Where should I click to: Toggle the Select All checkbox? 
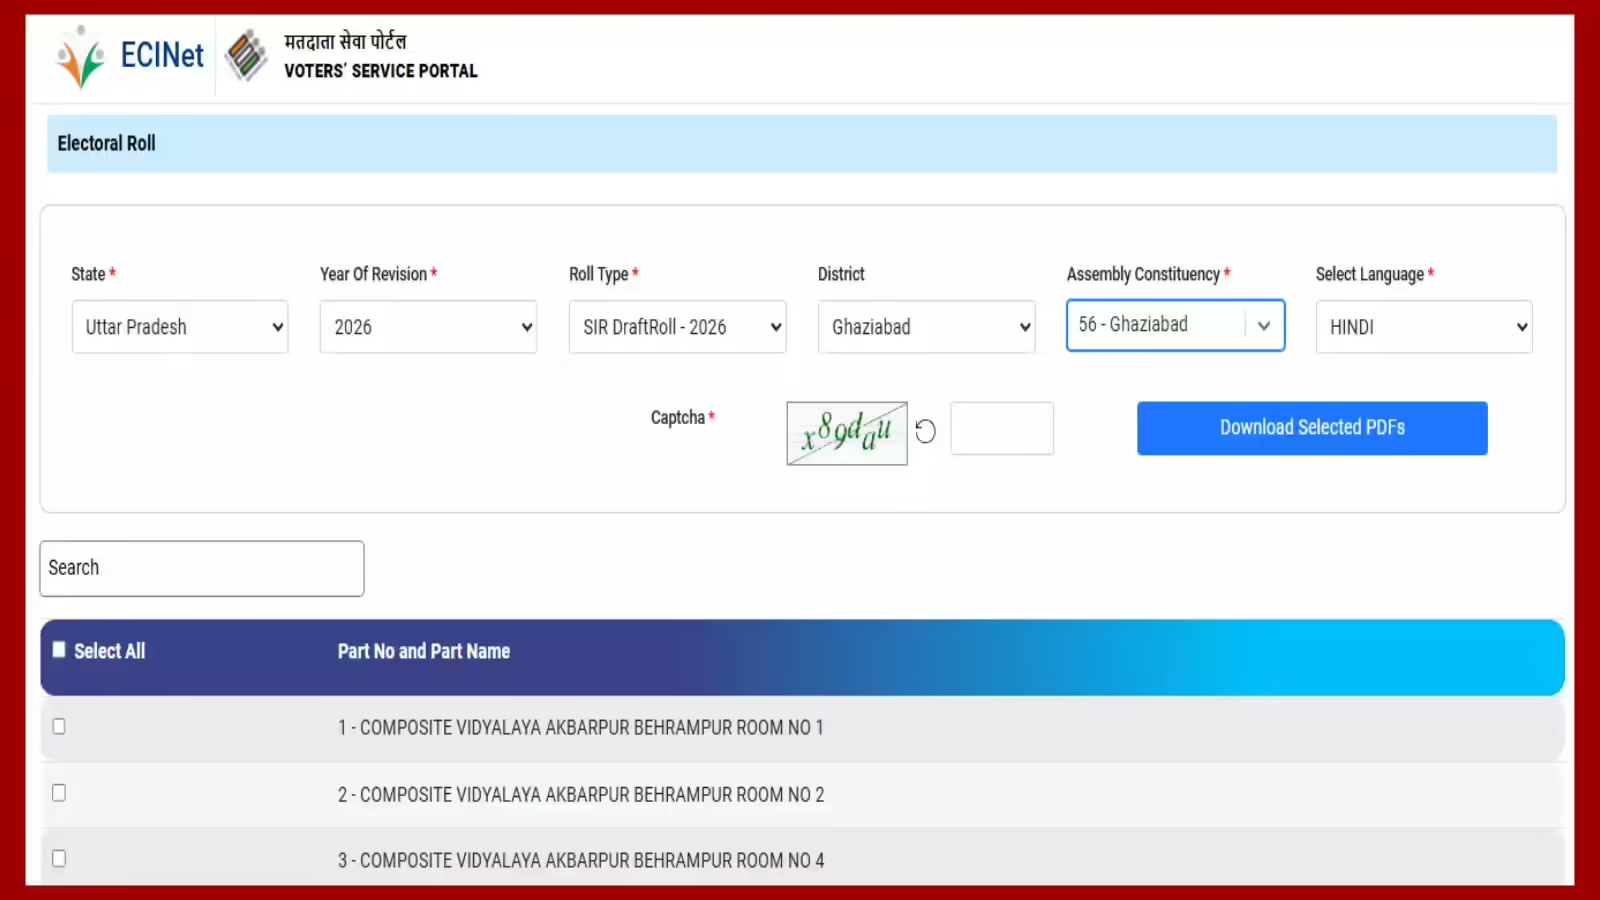[59, 650]
